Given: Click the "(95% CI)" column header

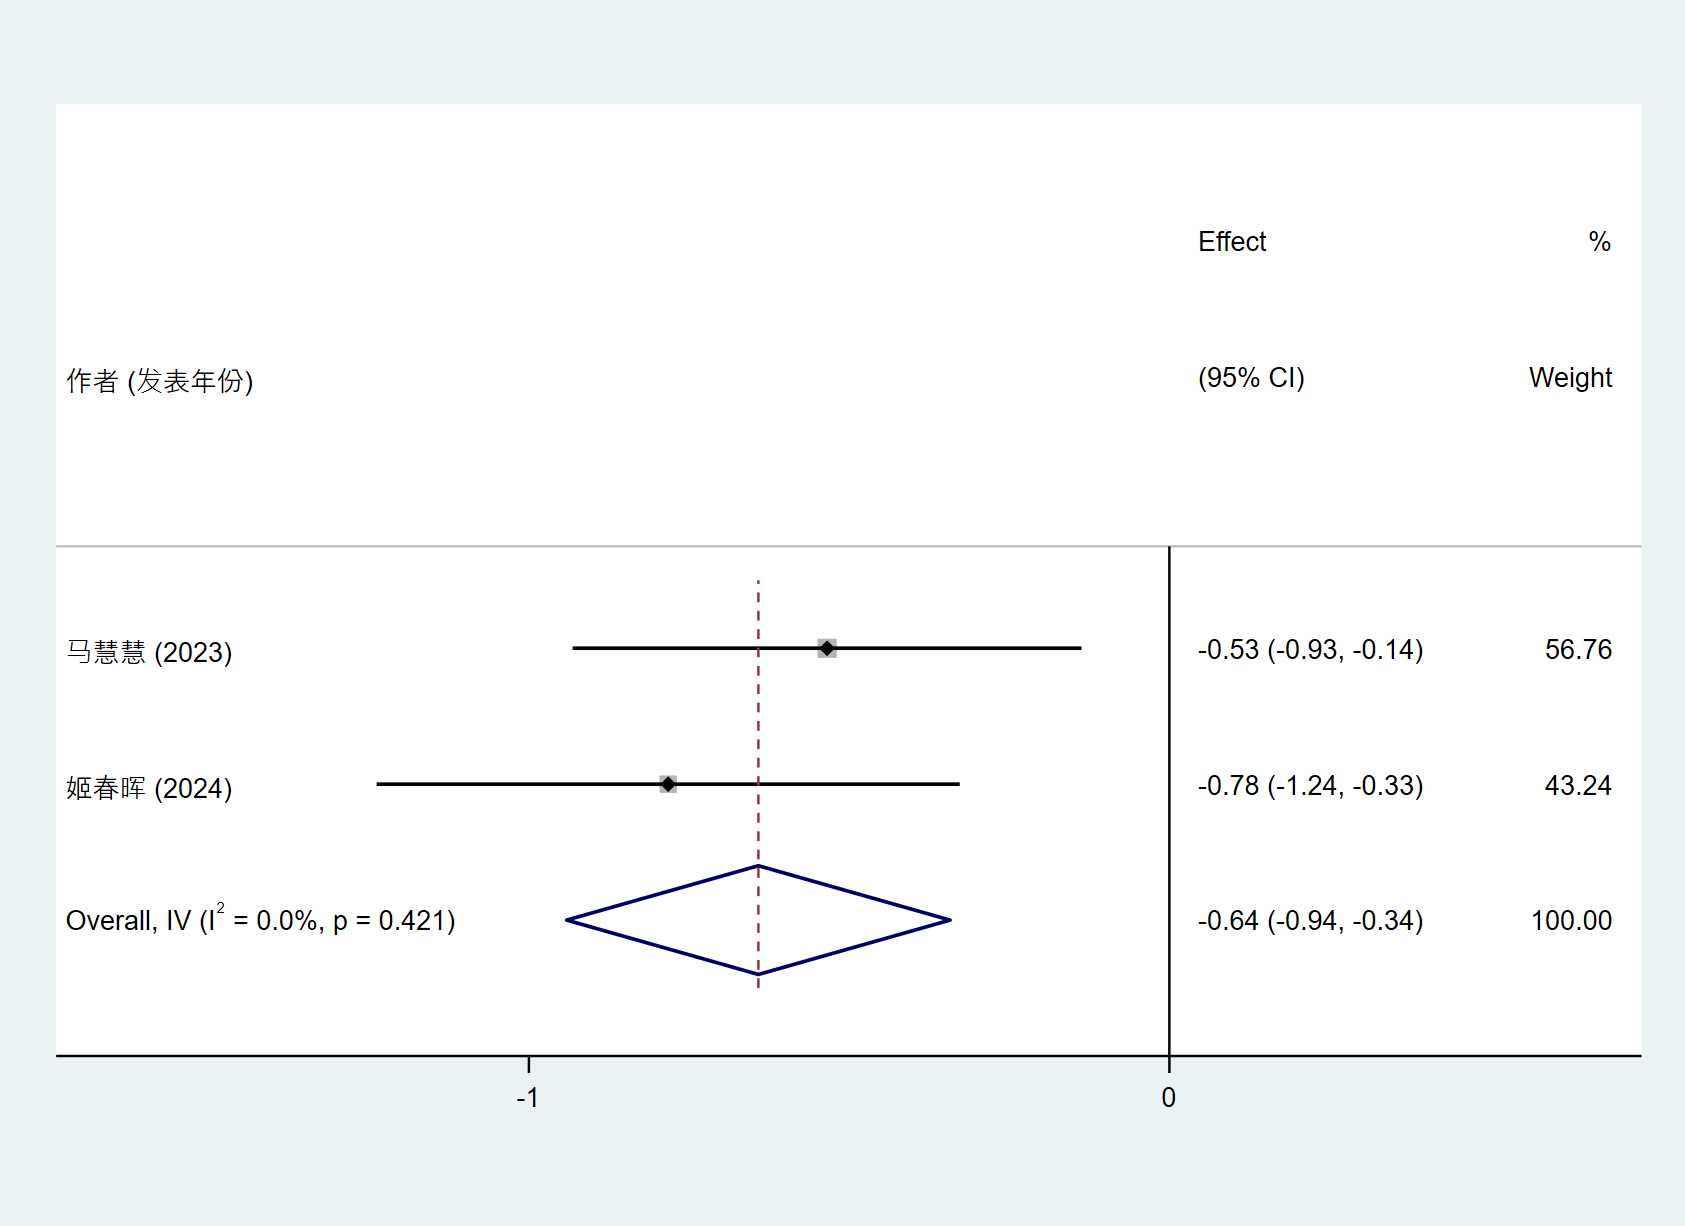Looking at the screenshot, I should [1251, 378].
